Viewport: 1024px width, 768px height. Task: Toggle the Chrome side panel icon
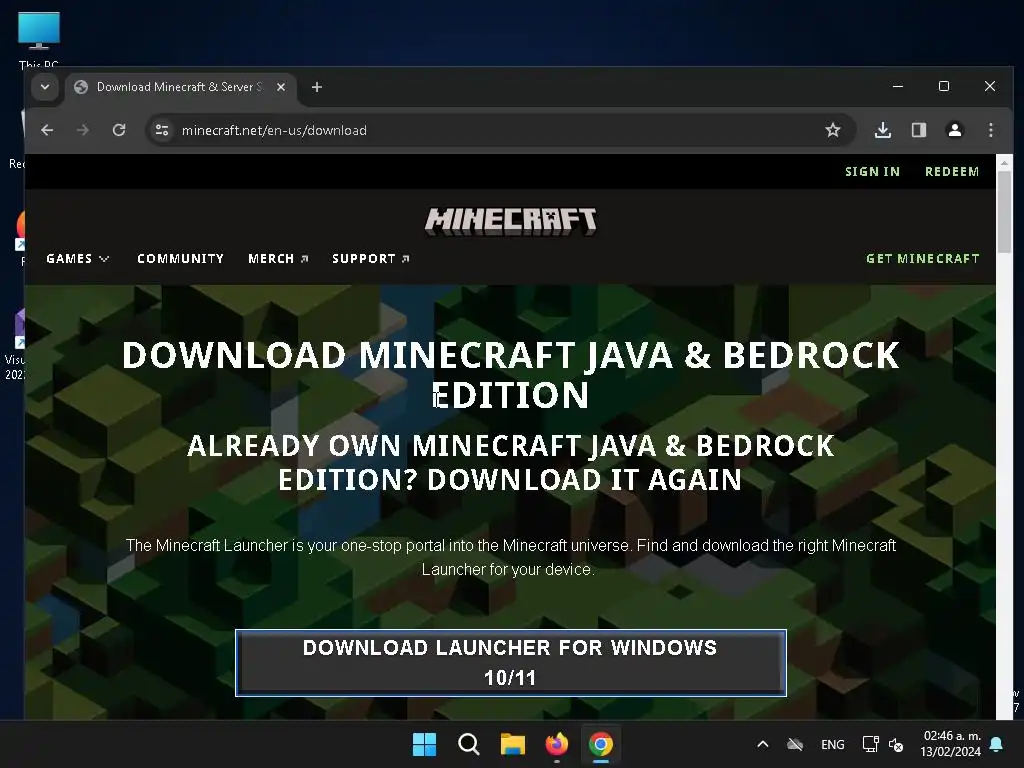coord(919,130)
